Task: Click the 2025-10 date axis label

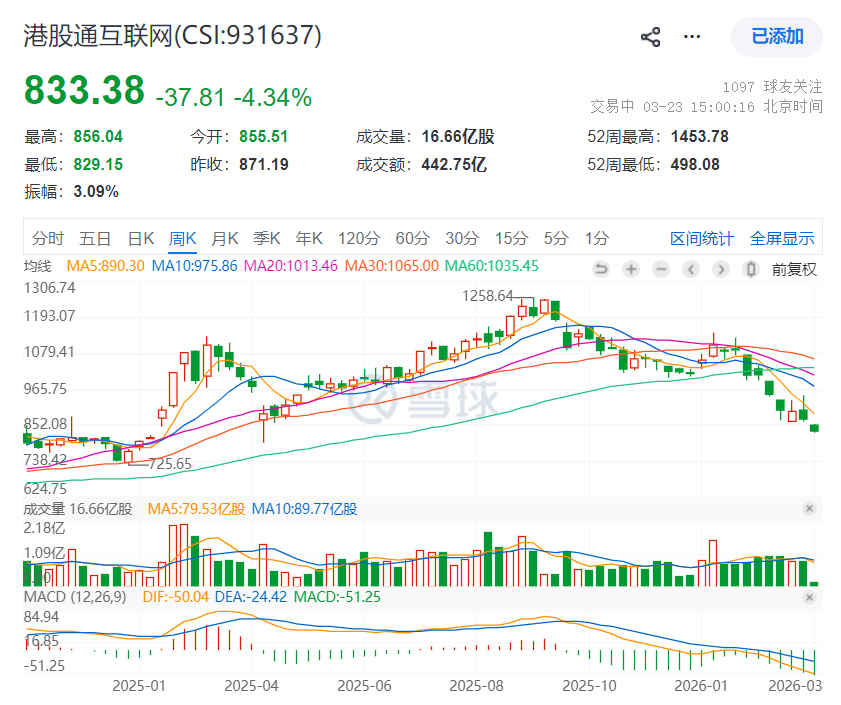Action: click(x=589, y=686)
